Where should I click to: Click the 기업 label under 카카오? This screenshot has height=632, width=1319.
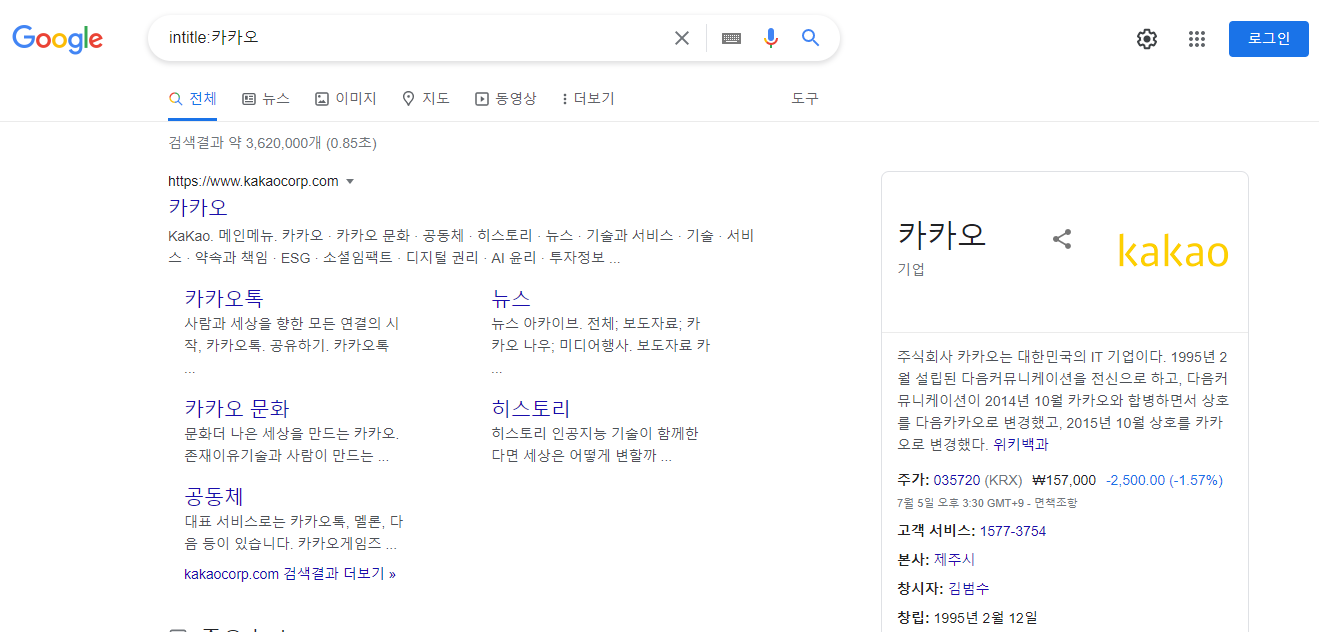(911, 269)
